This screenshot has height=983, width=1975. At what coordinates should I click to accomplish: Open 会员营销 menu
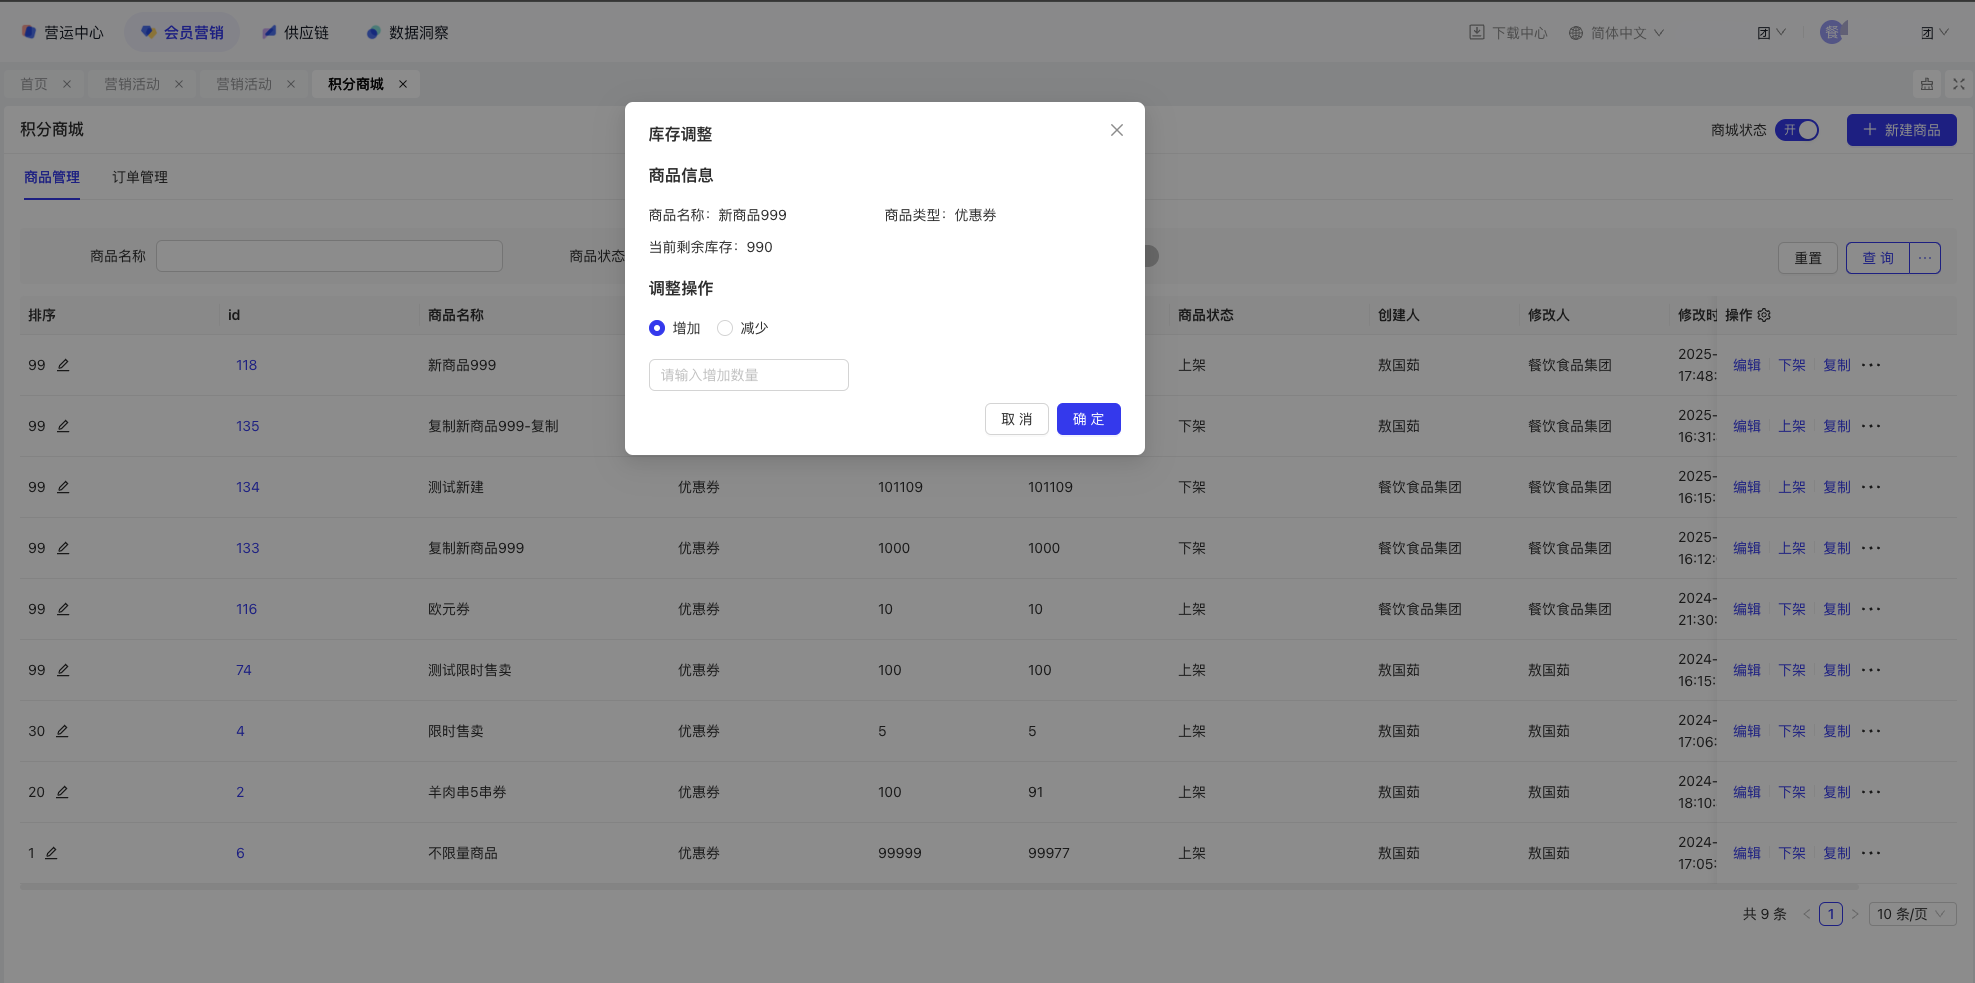[182, 33]
